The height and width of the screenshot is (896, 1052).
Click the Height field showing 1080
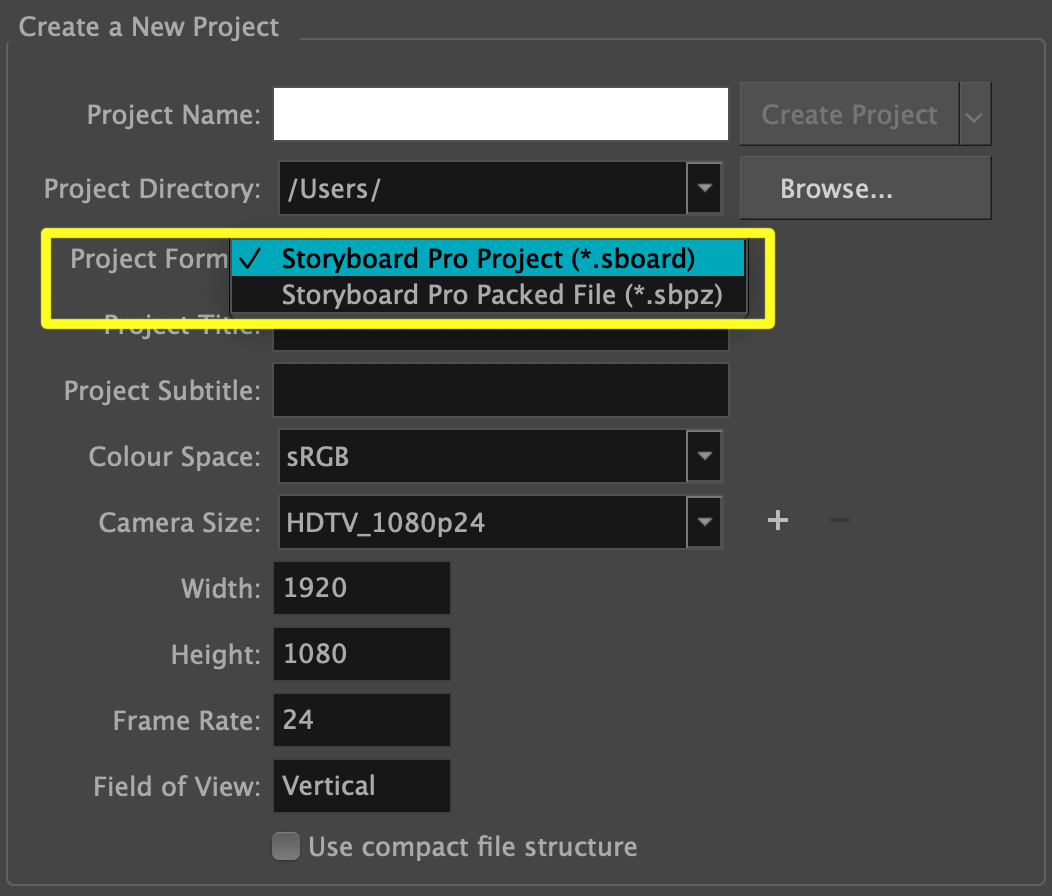361,654
